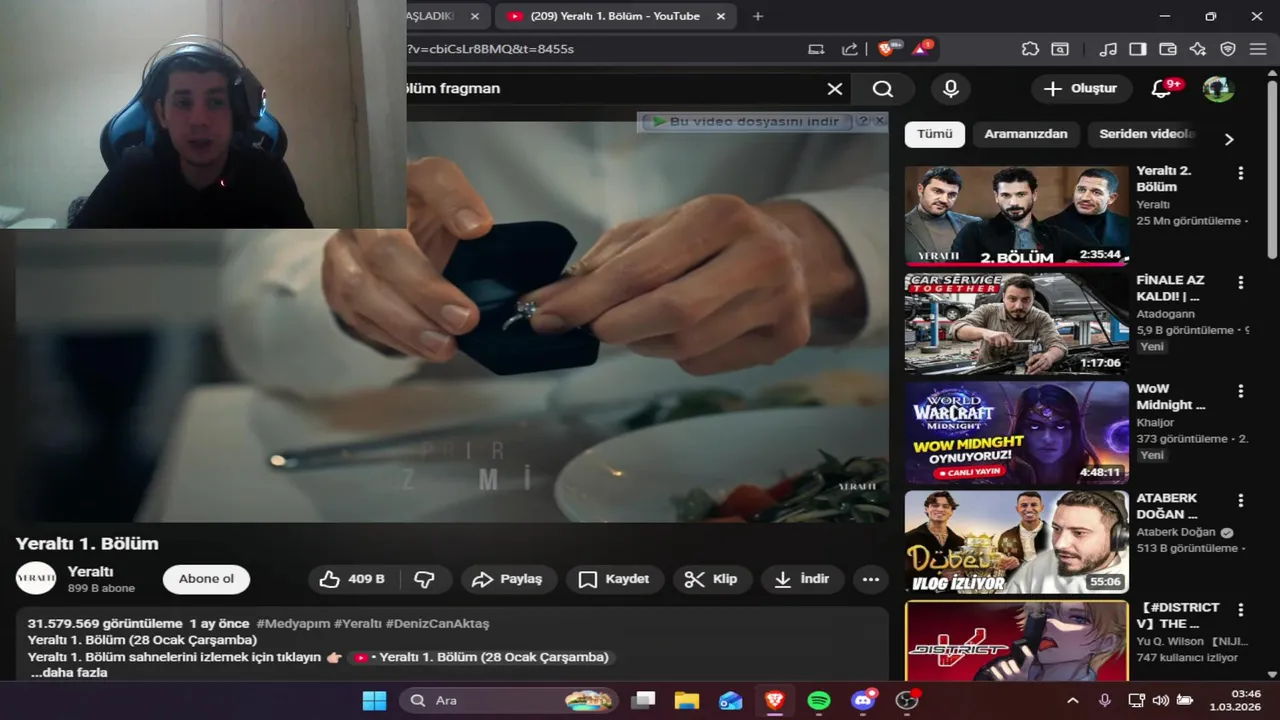
Task: Click the screen-cast icon in address bar
Action: coord(816,48)
